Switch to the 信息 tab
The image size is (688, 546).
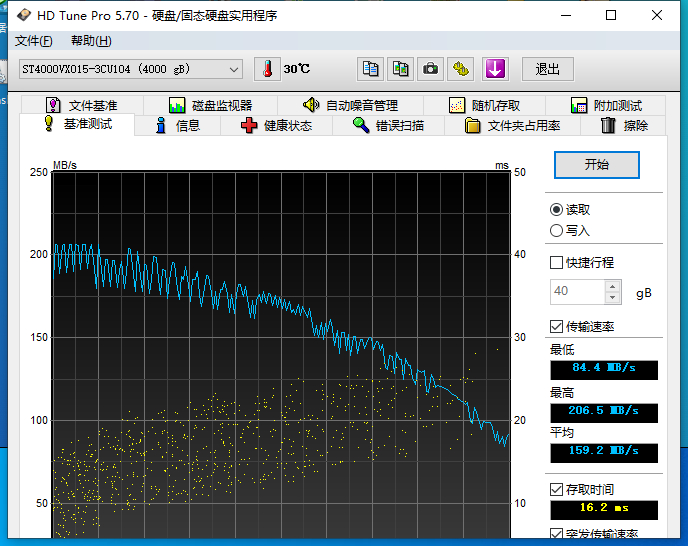tap(178, 126)
